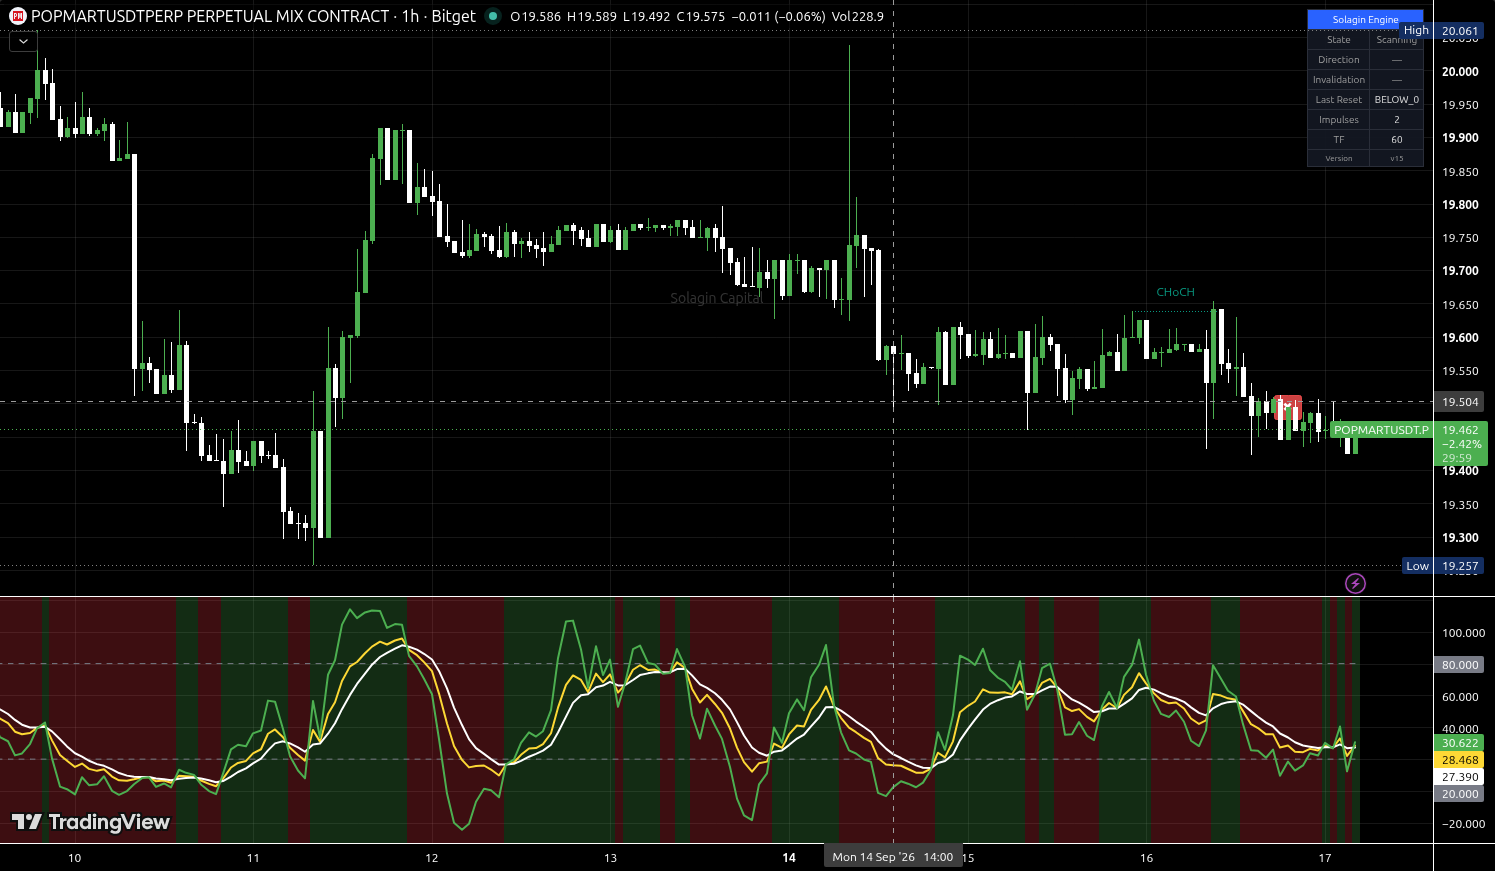The width and height of the screenshot is (1495, 871).
Task: Click the Direction row label
Action: [x=1339, y=60]
